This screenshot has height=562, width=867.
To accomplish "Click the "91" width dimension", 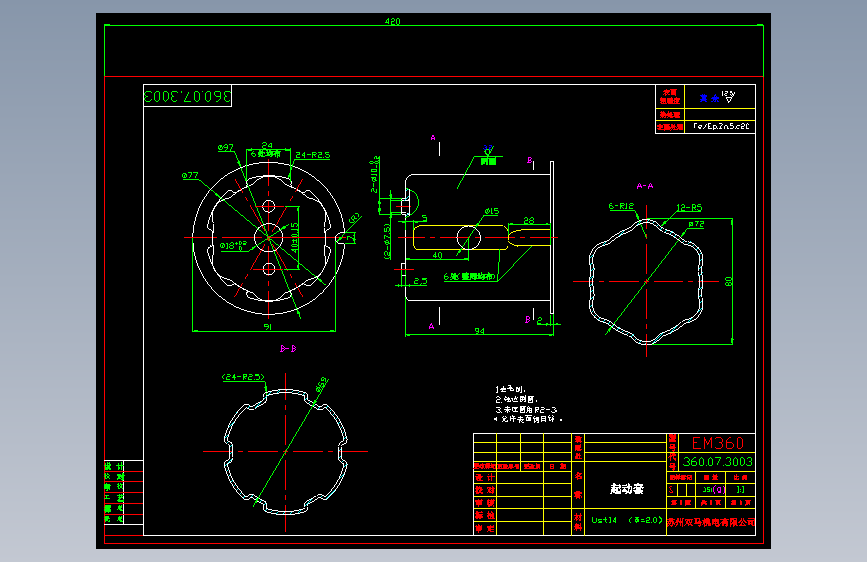I will click(268, 327).
